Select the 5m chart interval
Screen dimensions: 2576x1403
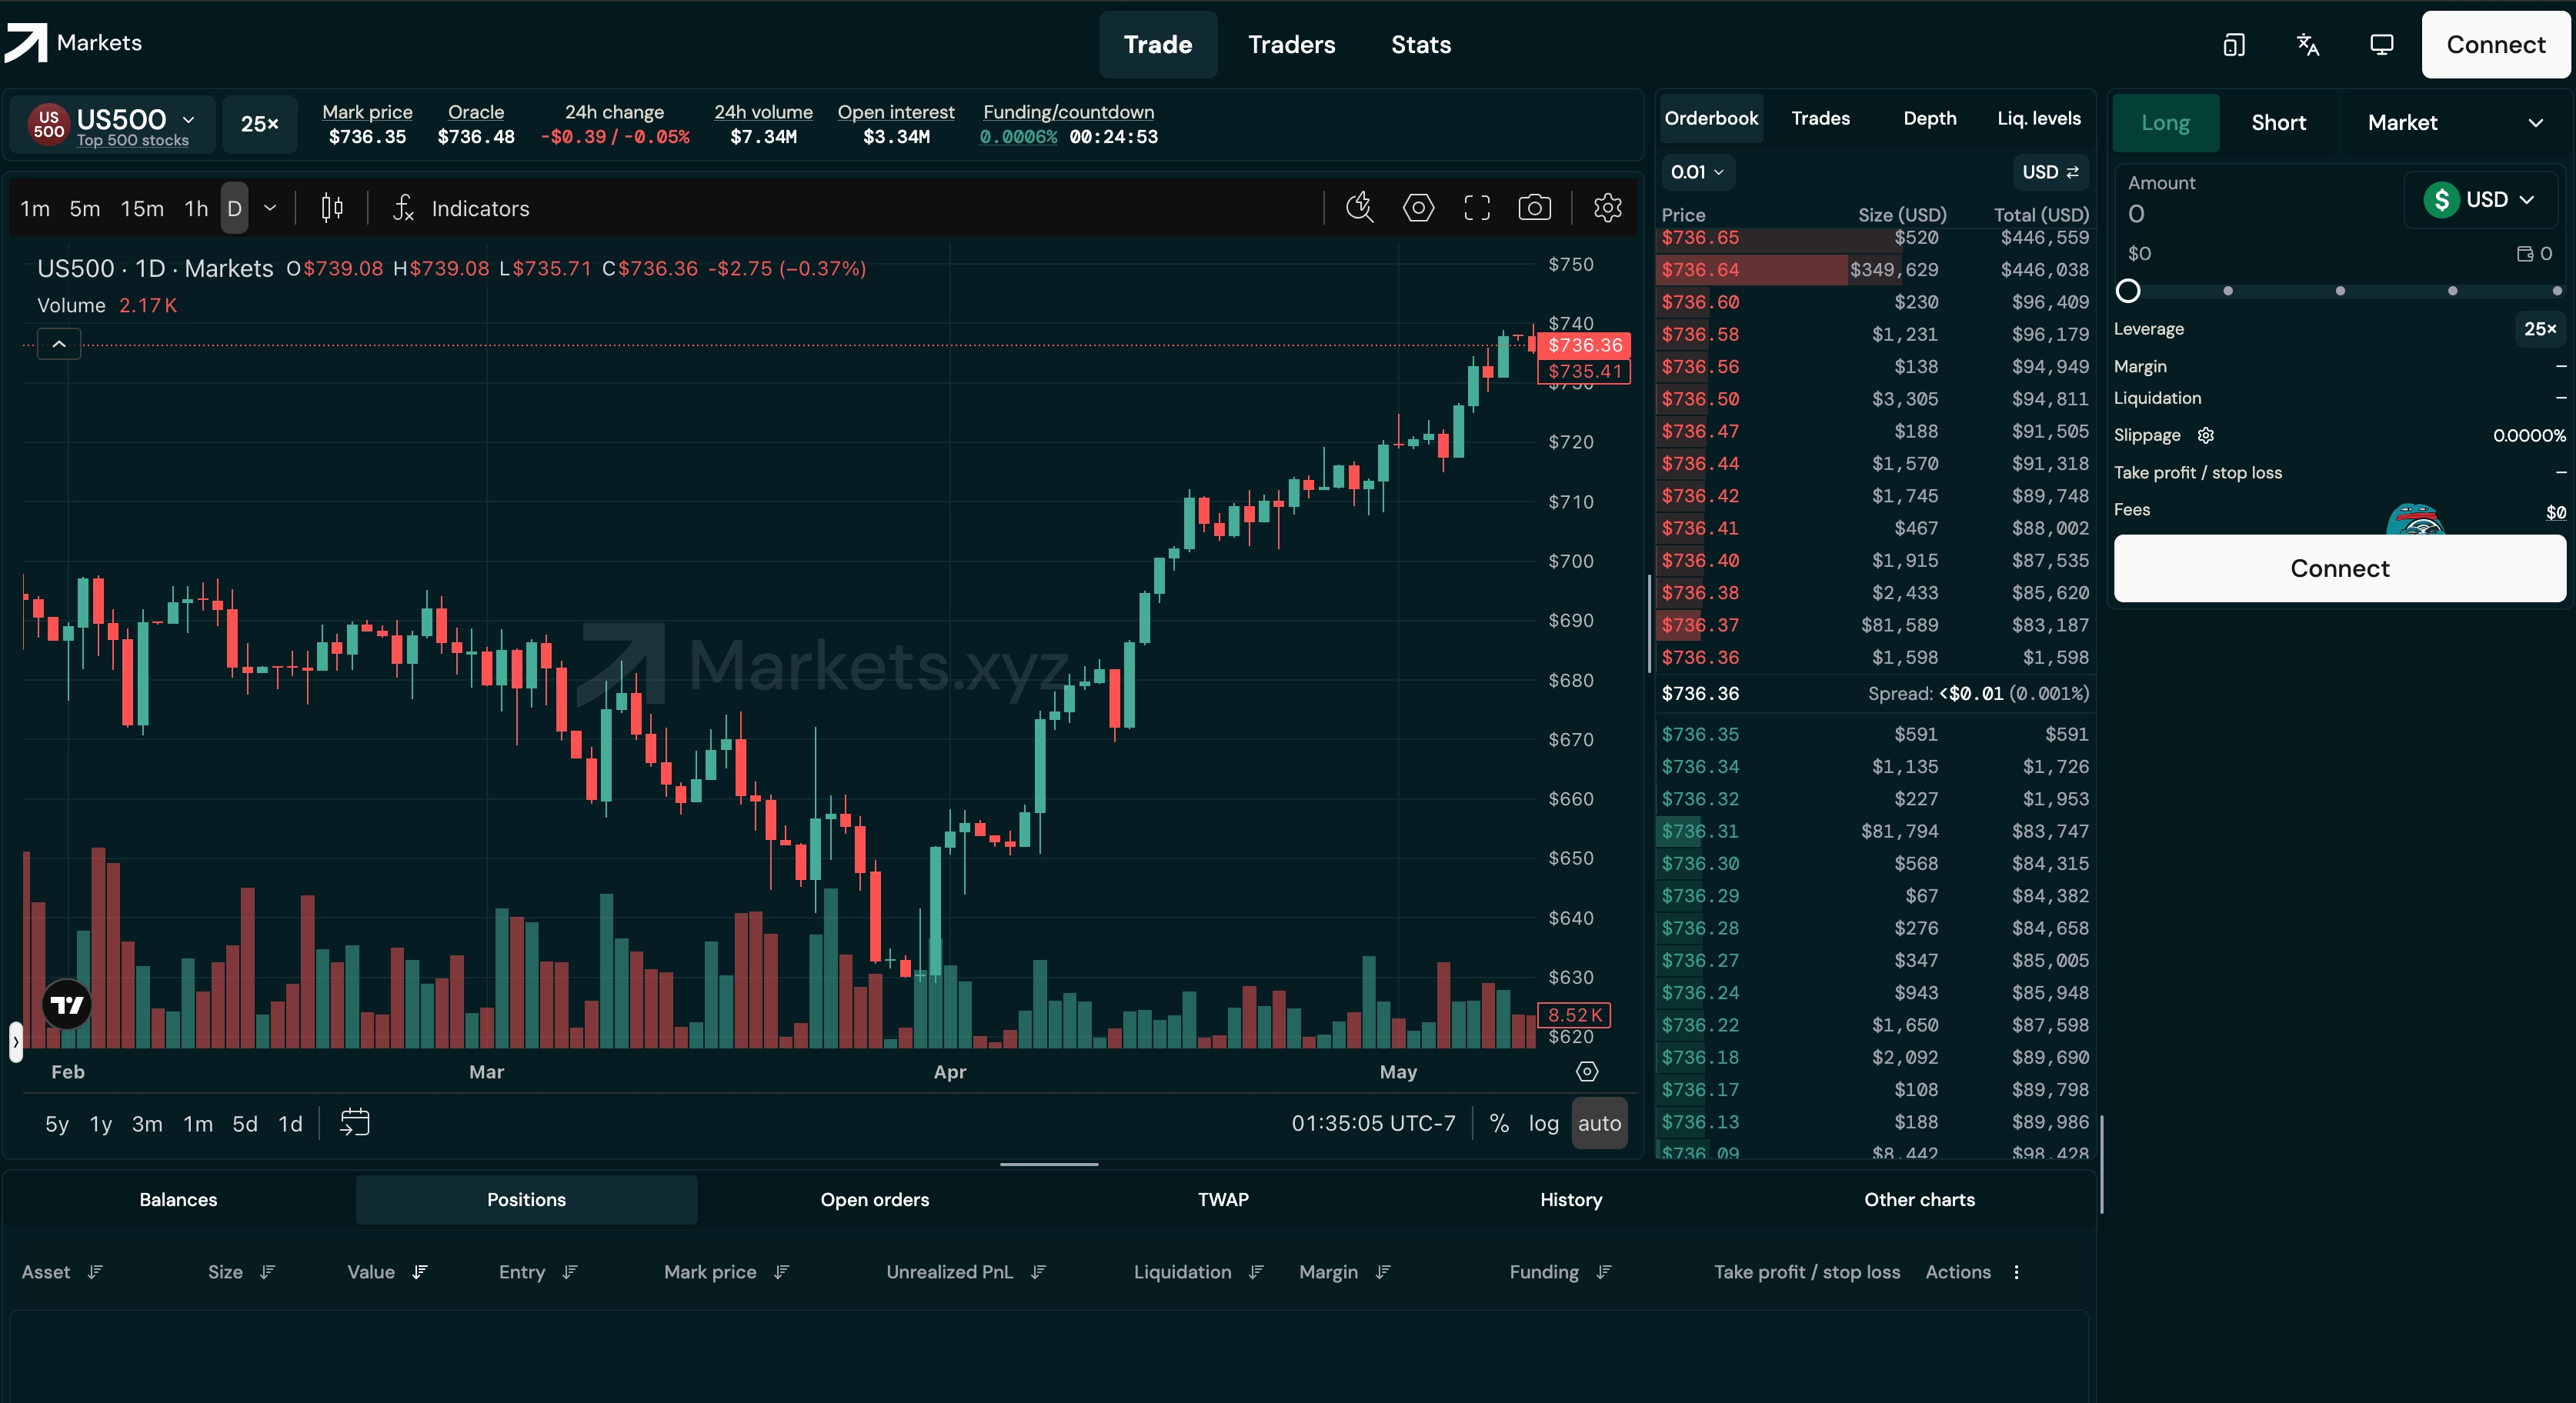pyautogui.click(x=85, y=208)
